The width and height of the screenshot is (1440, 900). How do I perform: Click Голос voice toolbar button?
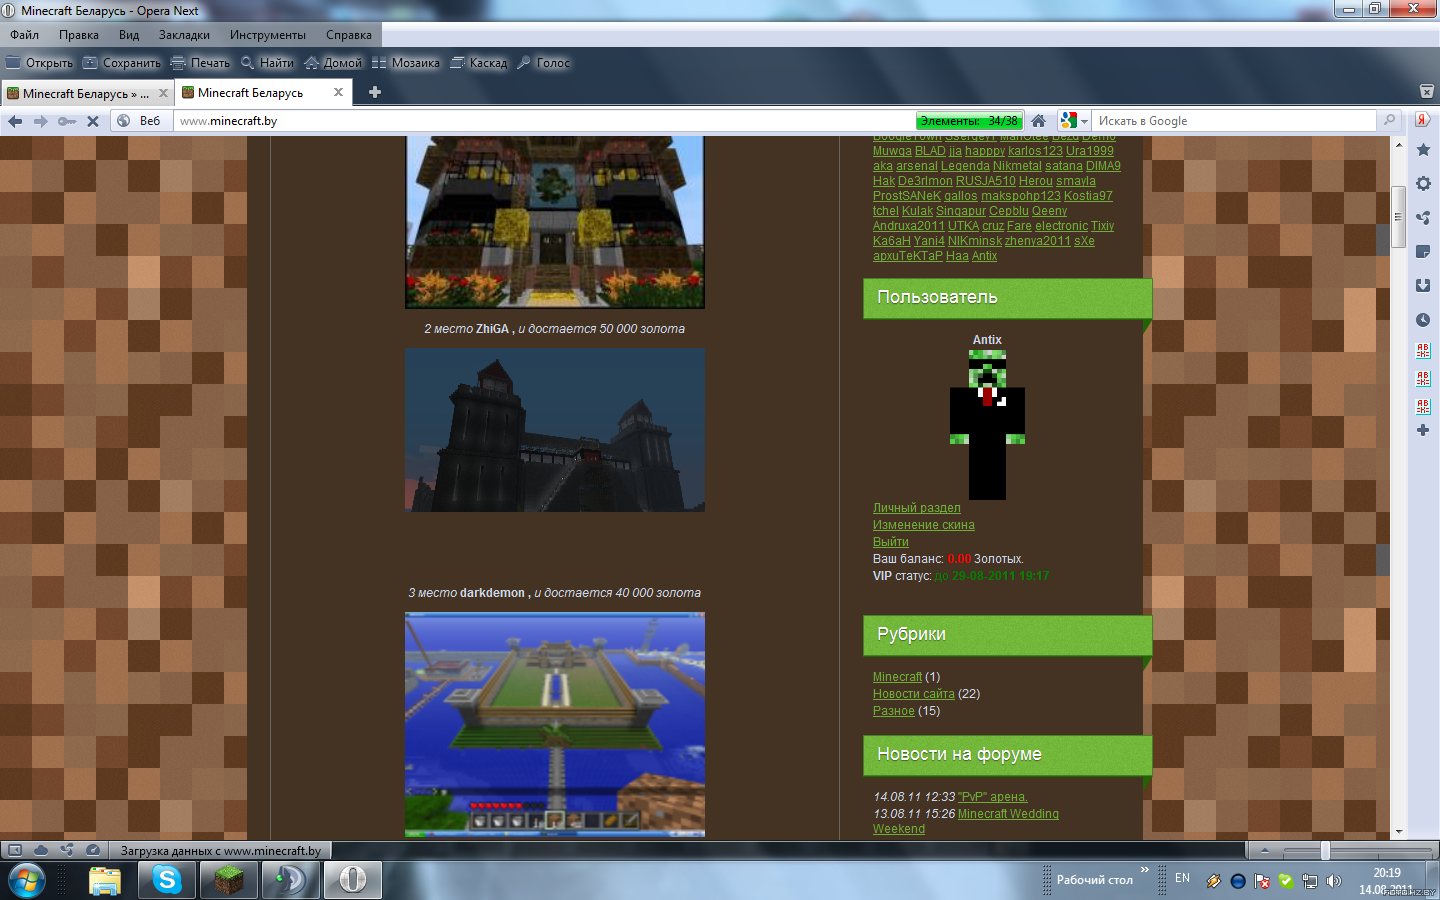coord(544,63)
